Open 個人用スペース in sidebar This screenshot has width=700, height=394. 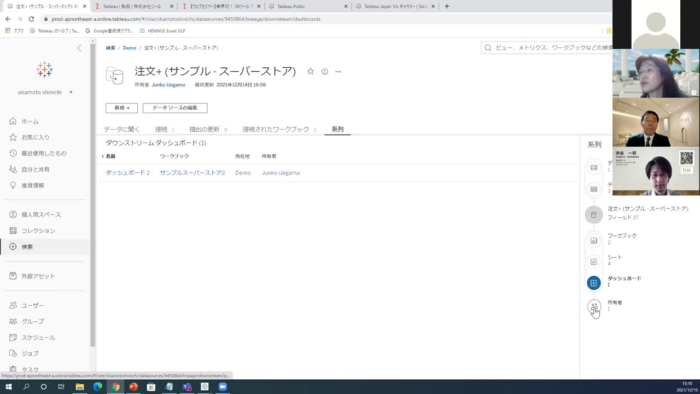(41, 215)
